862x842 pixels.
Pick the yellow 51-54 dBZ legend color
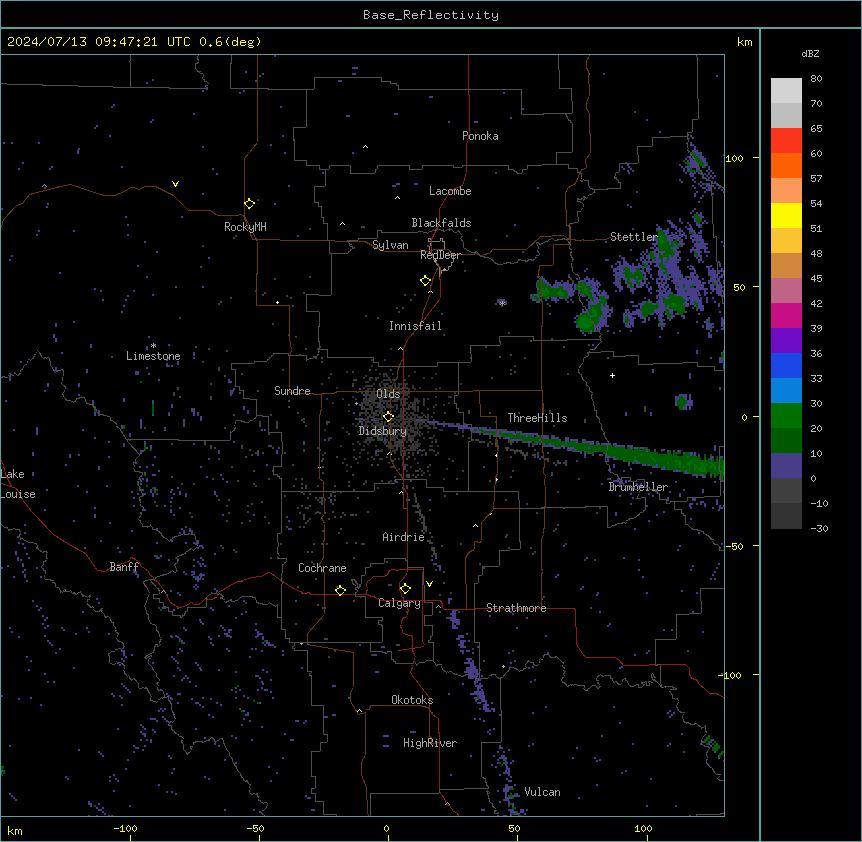786,215
